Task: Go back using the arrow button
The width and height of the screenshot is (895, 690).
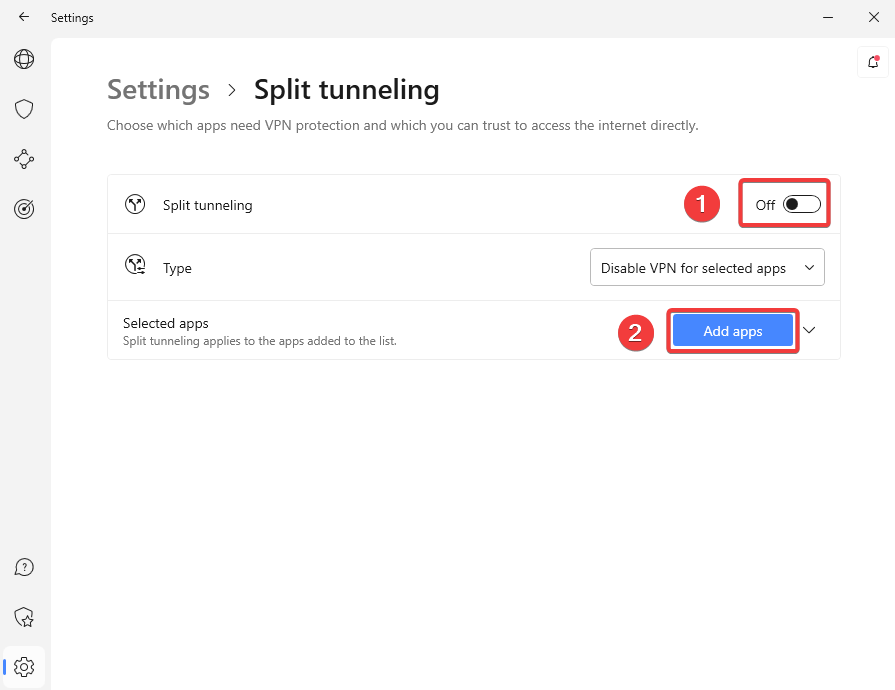Action: [x=23, y=17]
